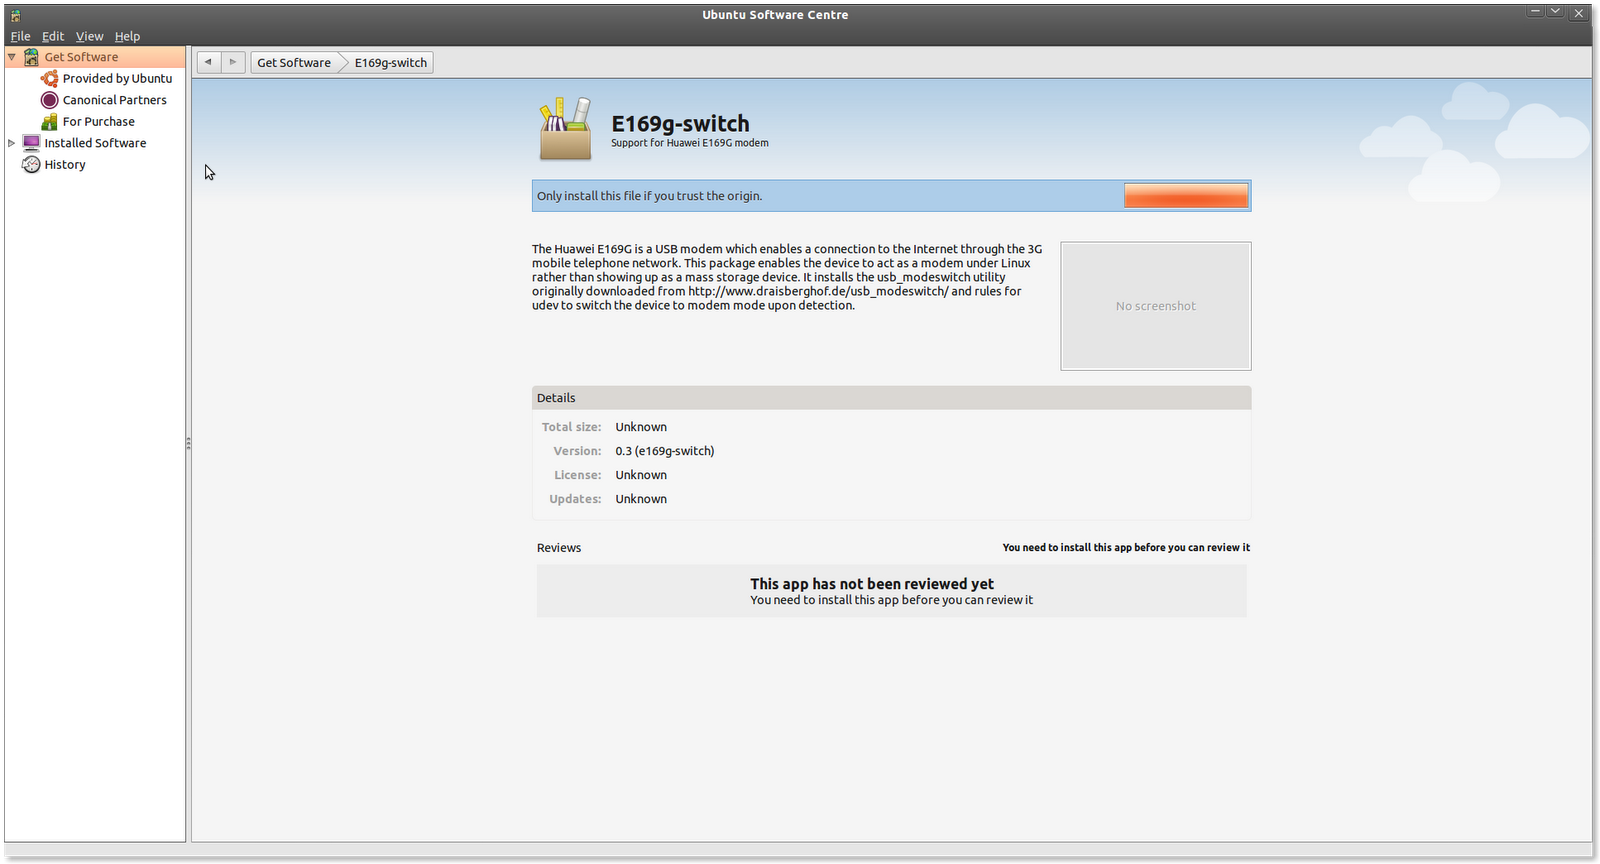Select Provided by Ubuntu in sidebar
This screenshot has width=1600, height=864.
117,78
